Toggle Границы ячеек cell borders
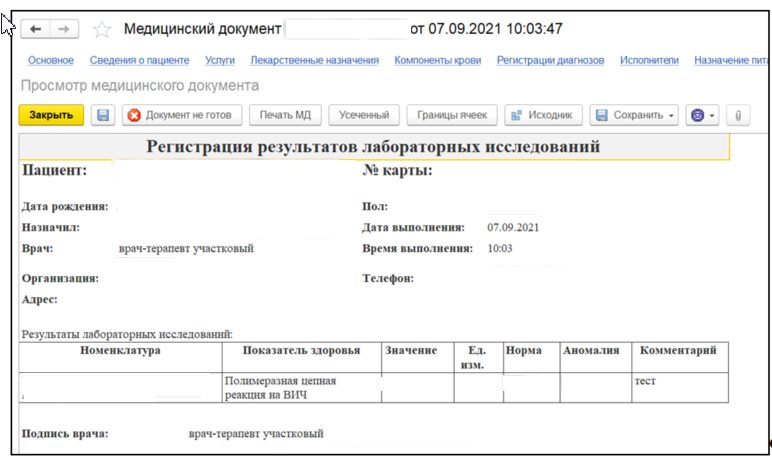 click(452, 115)
